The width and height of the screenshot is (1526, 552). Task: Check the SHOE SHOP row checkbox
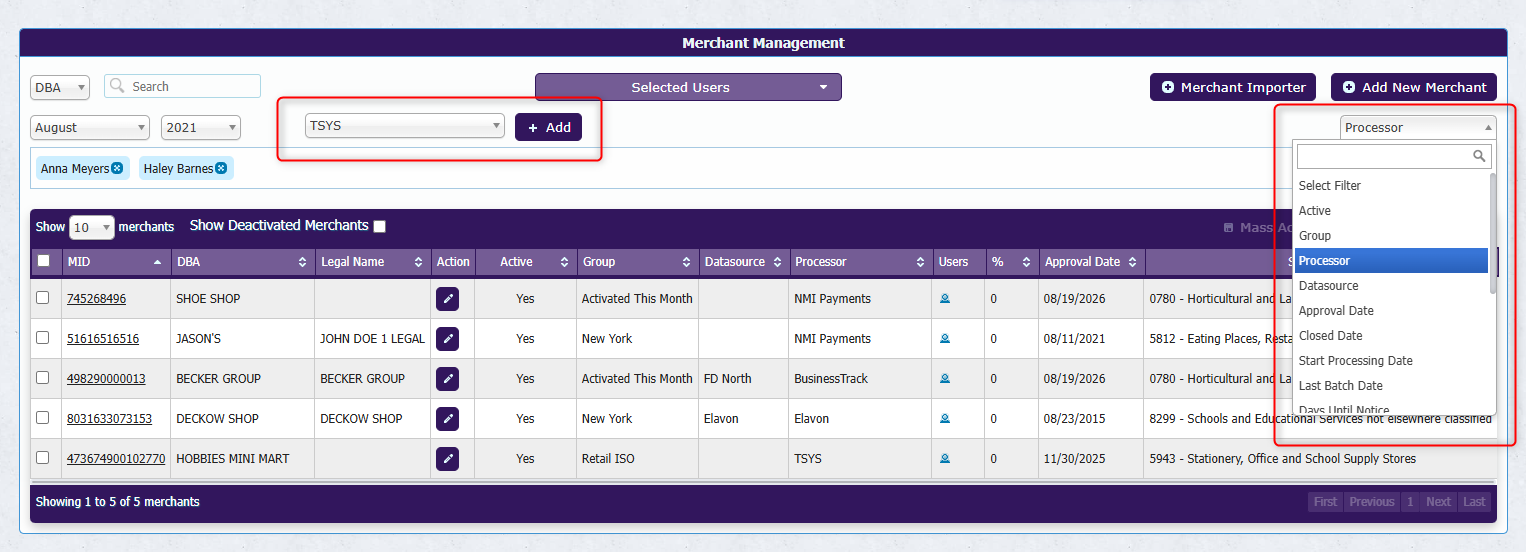point(43,298)
